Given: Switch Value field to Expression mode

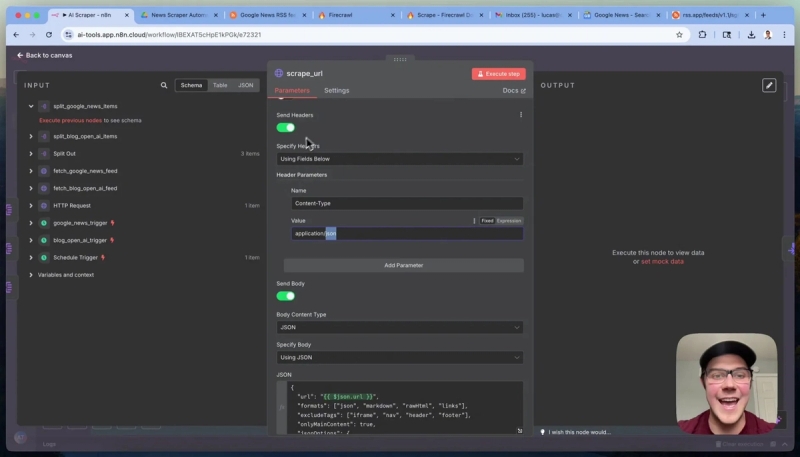Looking at the screenshot, I should click(509, 221).
